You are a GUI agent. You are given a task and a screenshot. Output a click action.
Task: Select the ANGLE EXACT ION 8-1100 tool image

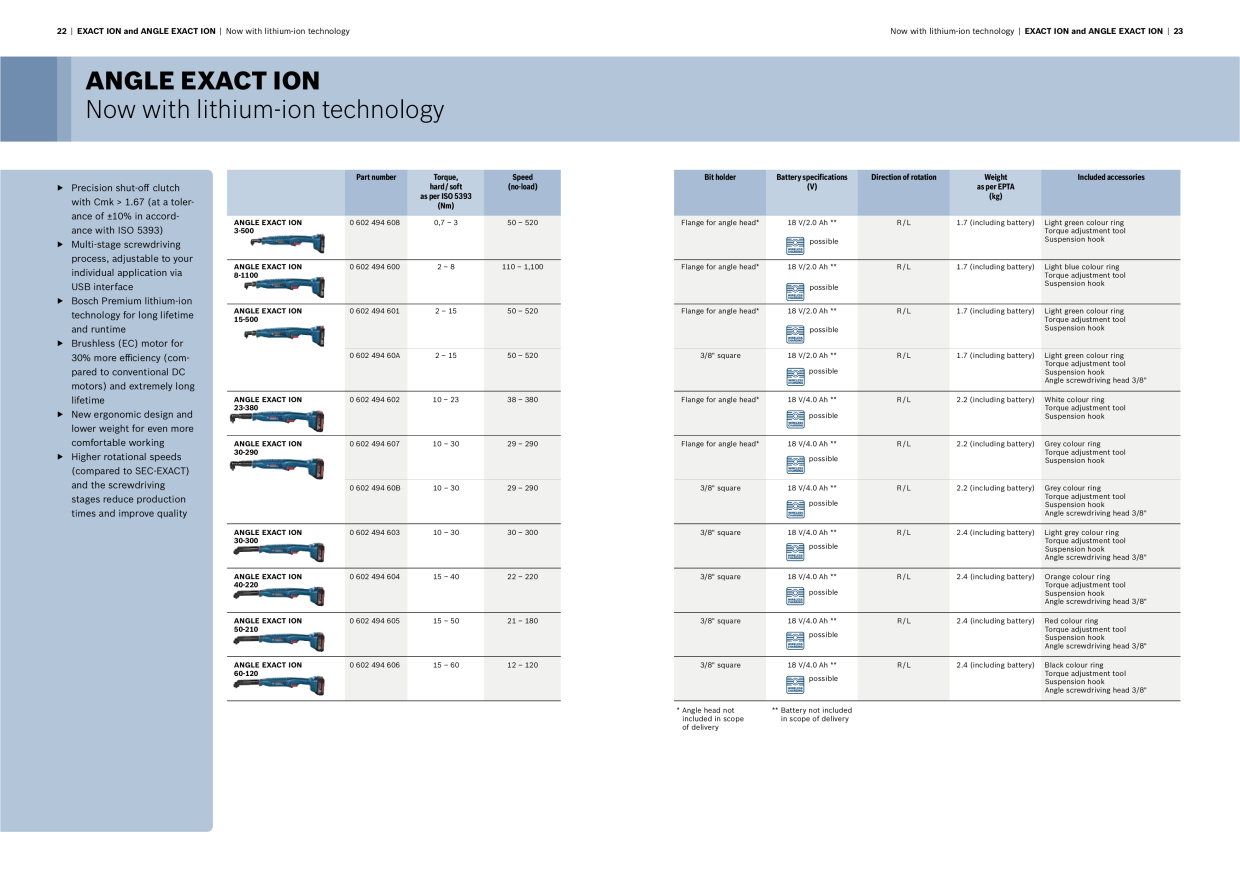tap(286, 286)
